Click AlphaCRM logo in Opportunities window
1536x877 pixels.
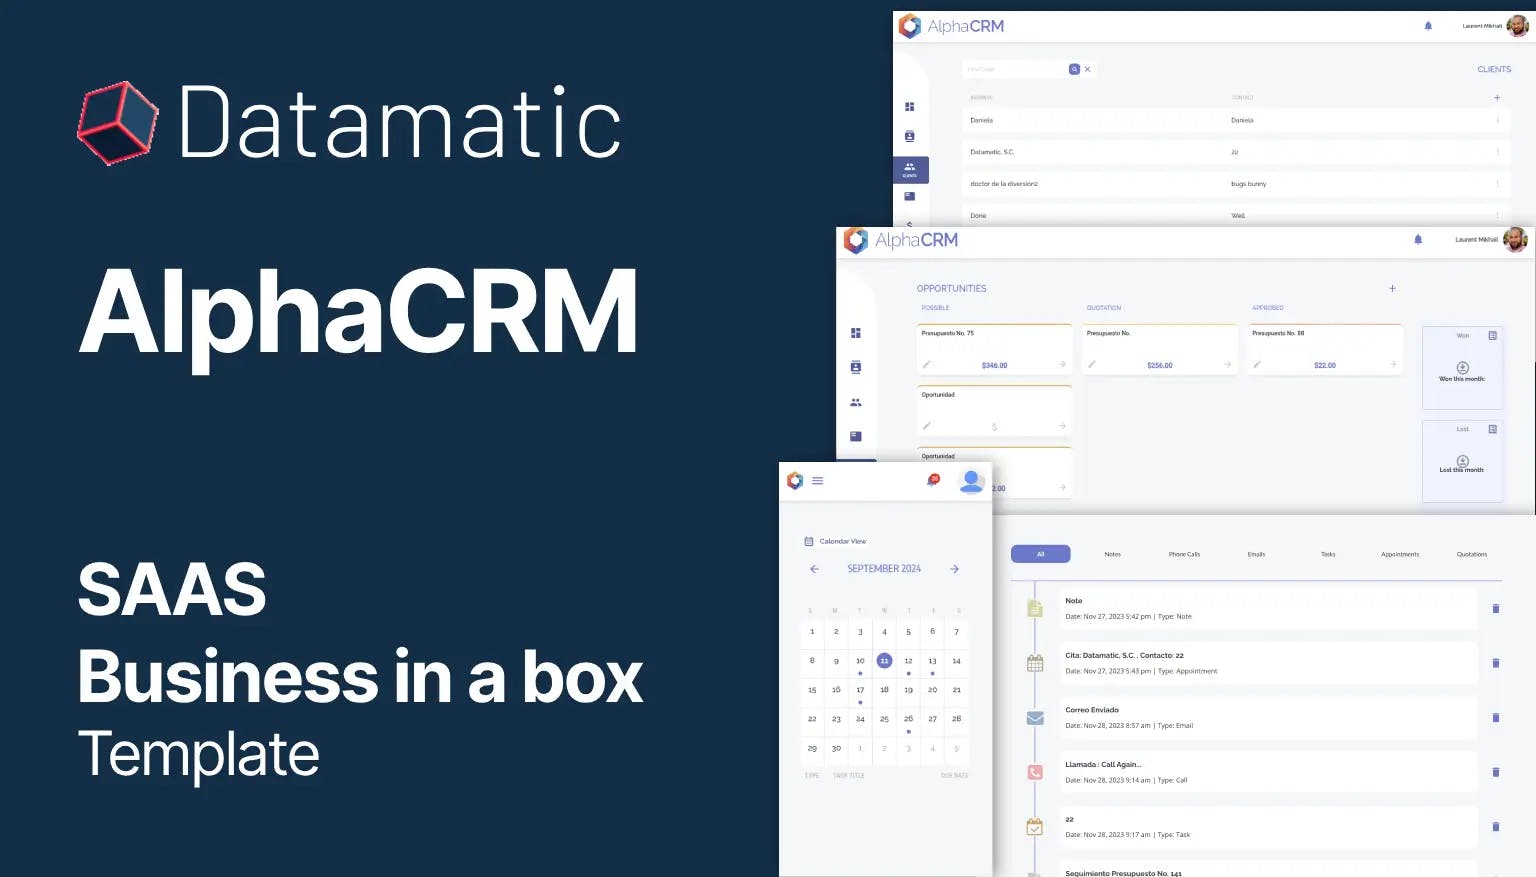click(901, 240)
